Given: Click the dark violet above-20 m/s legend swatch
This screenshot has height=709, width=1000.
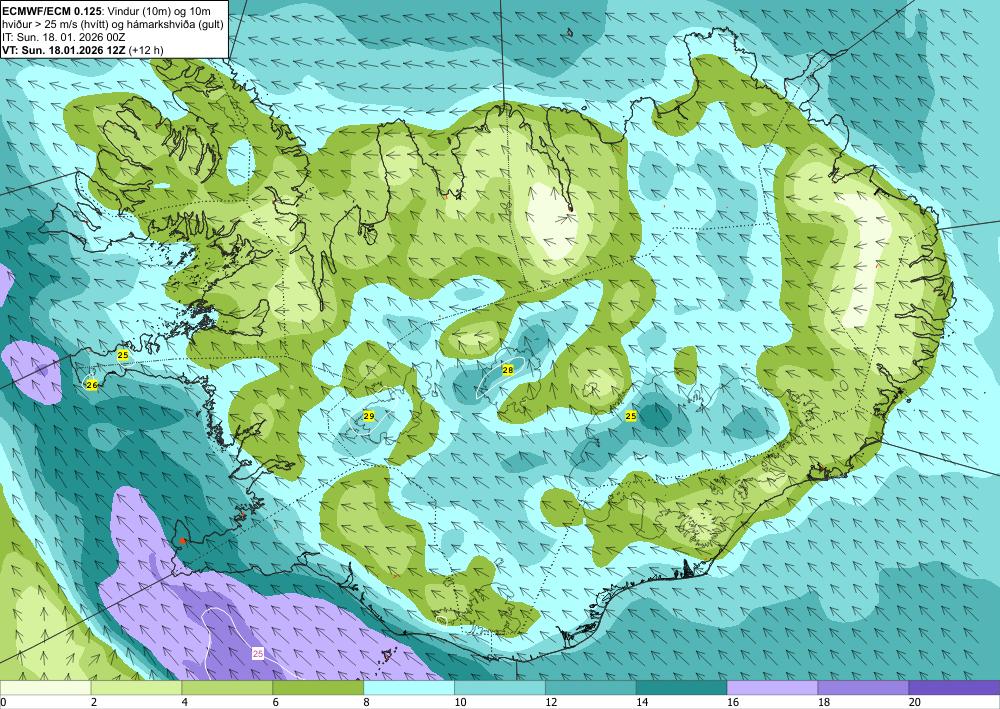Looking at the screenshot, I should pyautogui.click(x=954, y=688).
